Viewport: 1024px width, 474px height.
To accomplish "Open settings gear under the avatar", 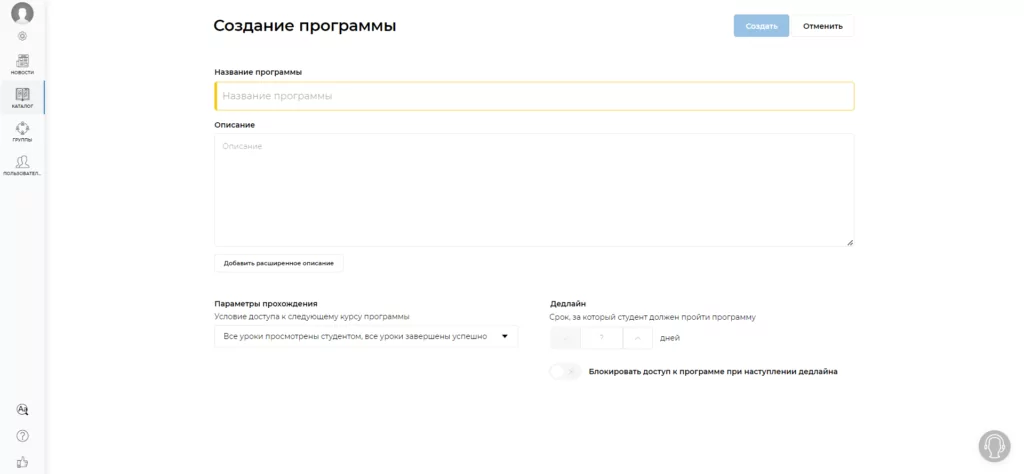I will click(22, 36).
